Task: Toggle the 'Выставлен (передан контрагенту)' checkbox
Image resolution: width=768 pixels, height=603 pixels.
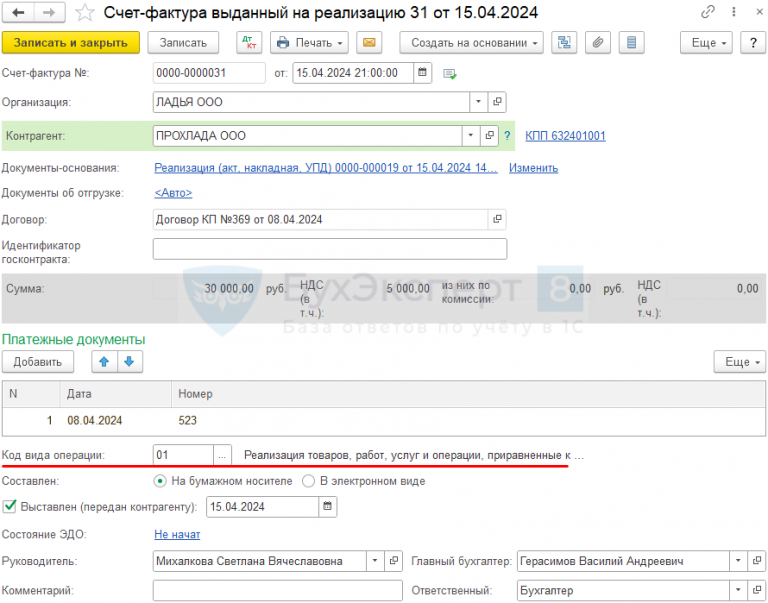Action: tap(10, 506)
